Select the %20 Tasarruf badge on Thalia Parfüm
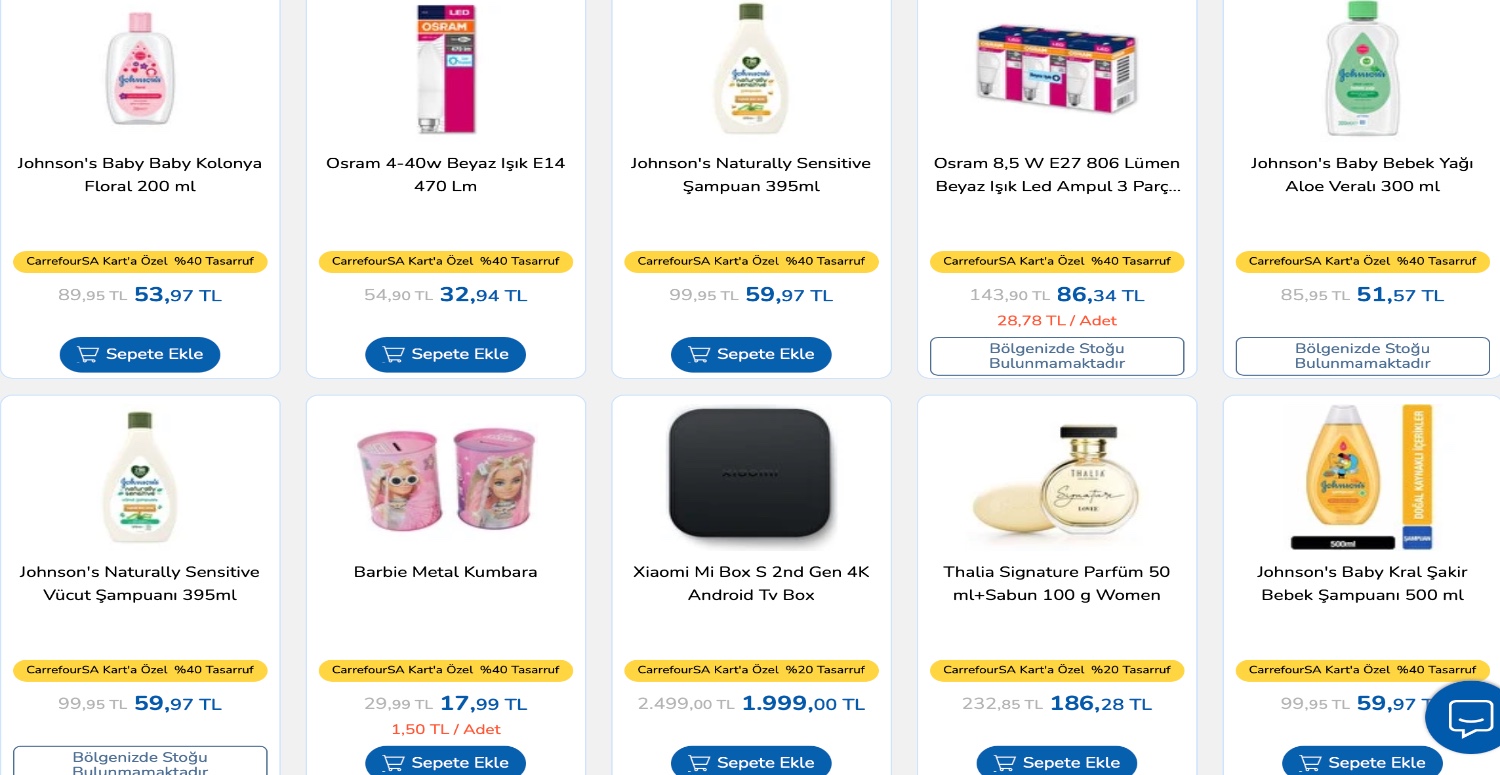Screen dimensions: 1500x775 pos(1056,670)
